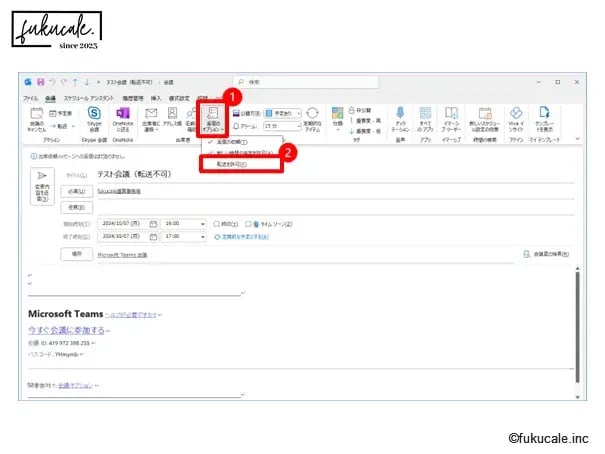Open Viva Insights add-in

[516, 115]
